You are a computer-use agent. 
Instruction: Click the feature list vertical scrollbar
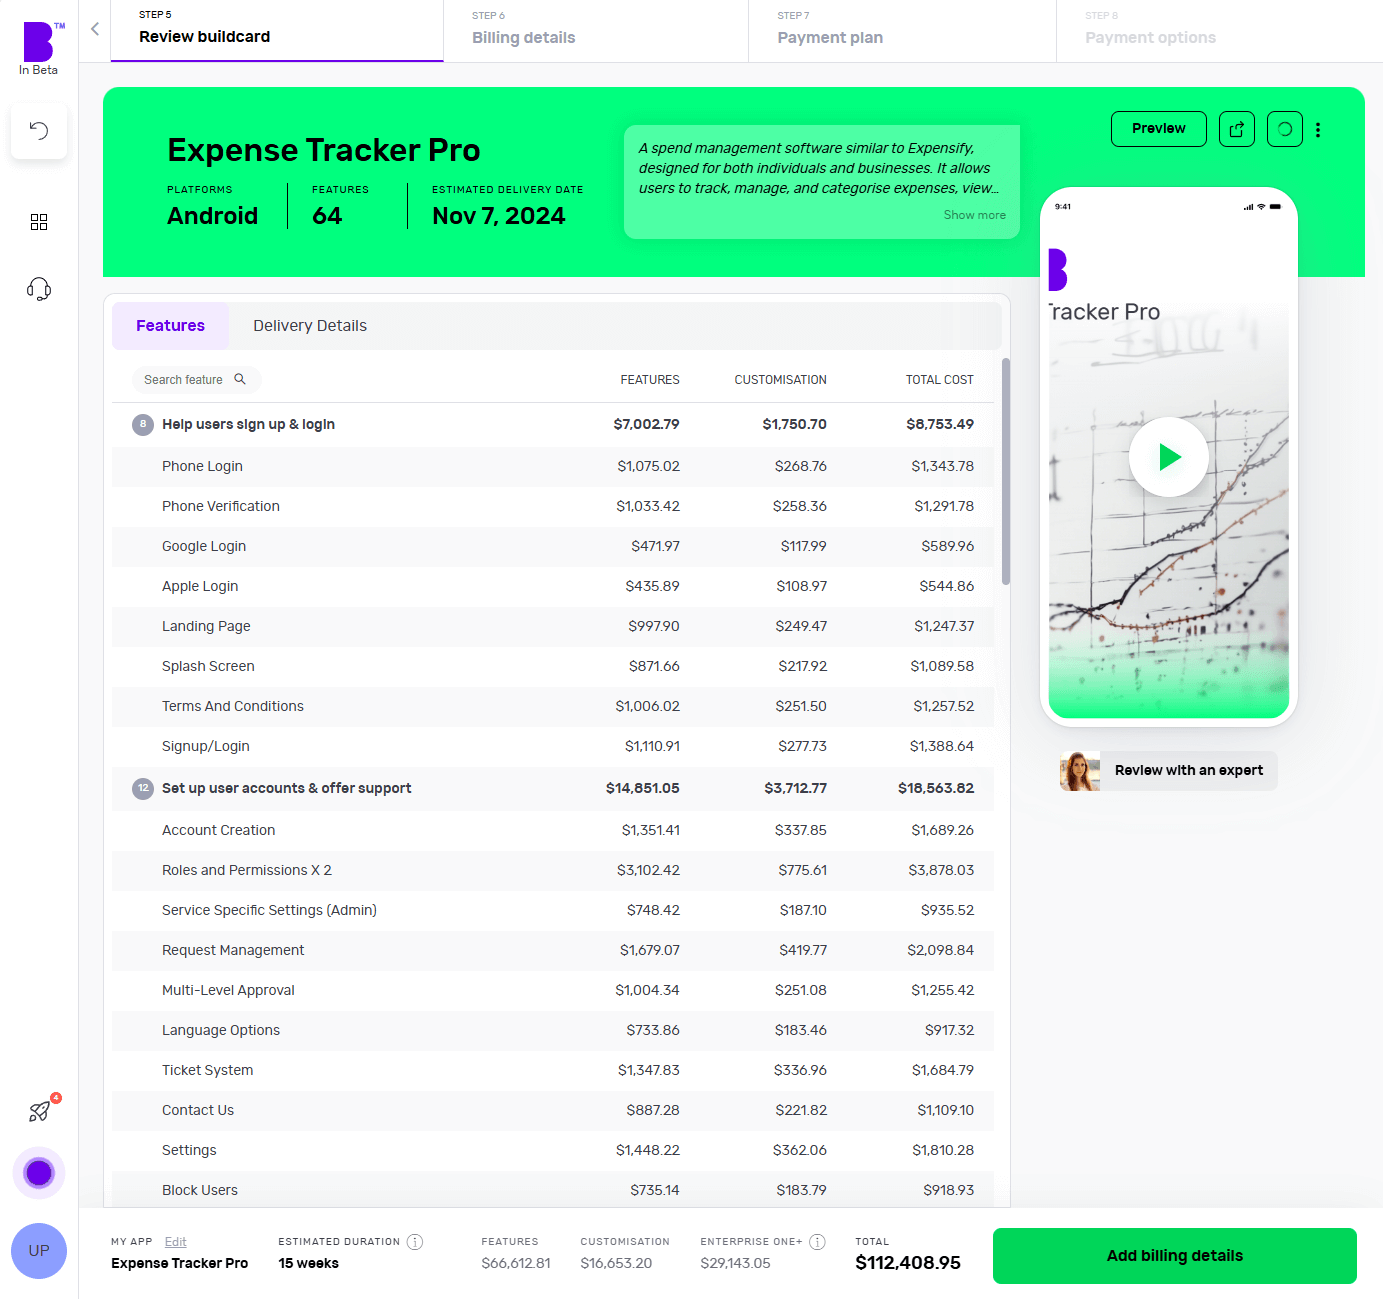pos(1006,471)
